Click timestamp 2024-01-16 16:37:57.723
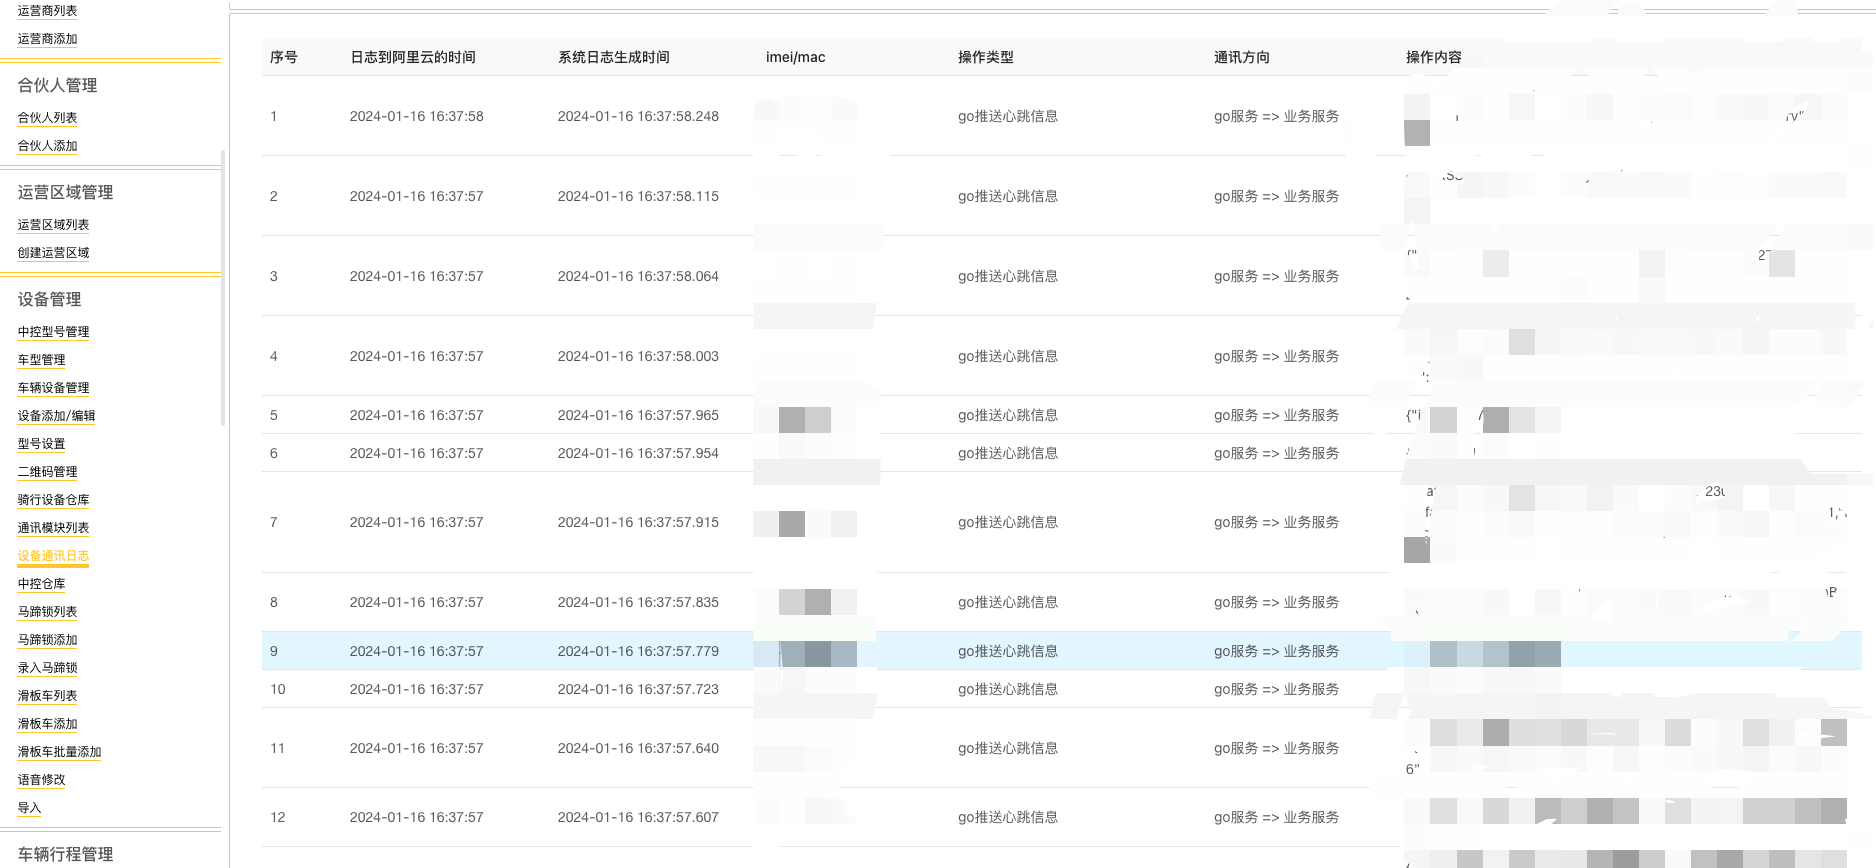Screen dimensions: 1876x868 point(638,689)
